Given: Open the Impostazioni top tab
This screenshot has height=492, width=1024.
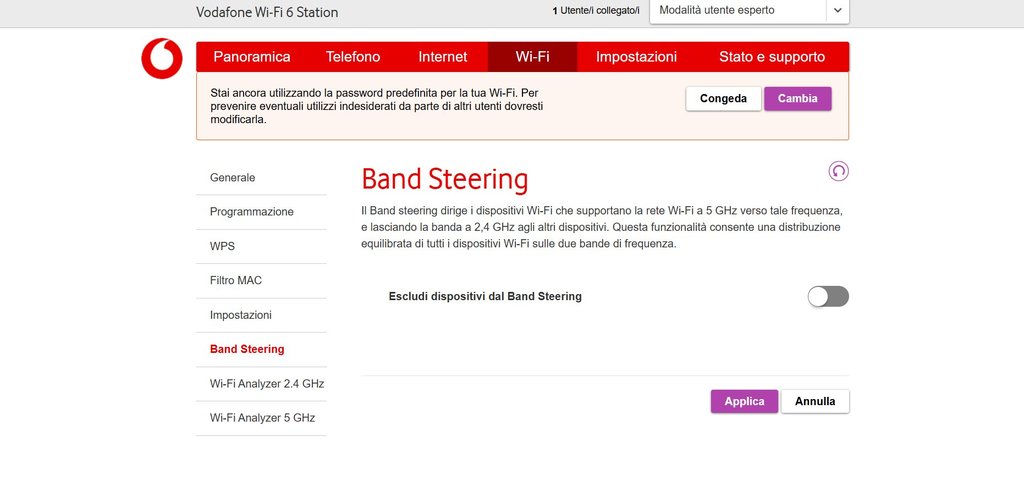Looking at the screenshot, I should click(636, 57).
